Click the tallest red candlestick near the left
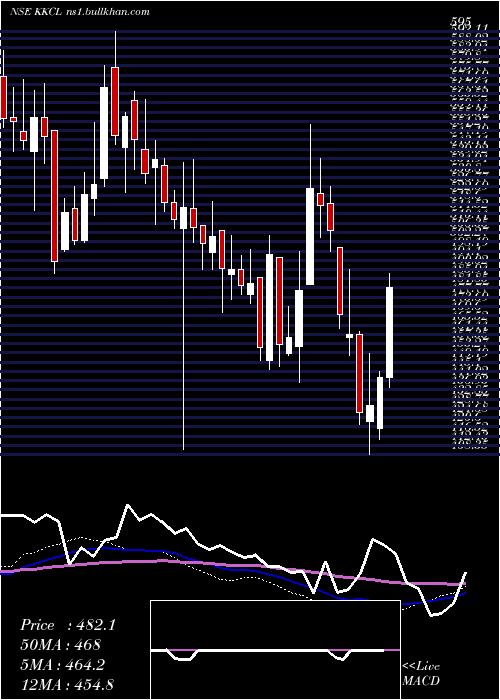500x700 pixels. coord(54,196)
